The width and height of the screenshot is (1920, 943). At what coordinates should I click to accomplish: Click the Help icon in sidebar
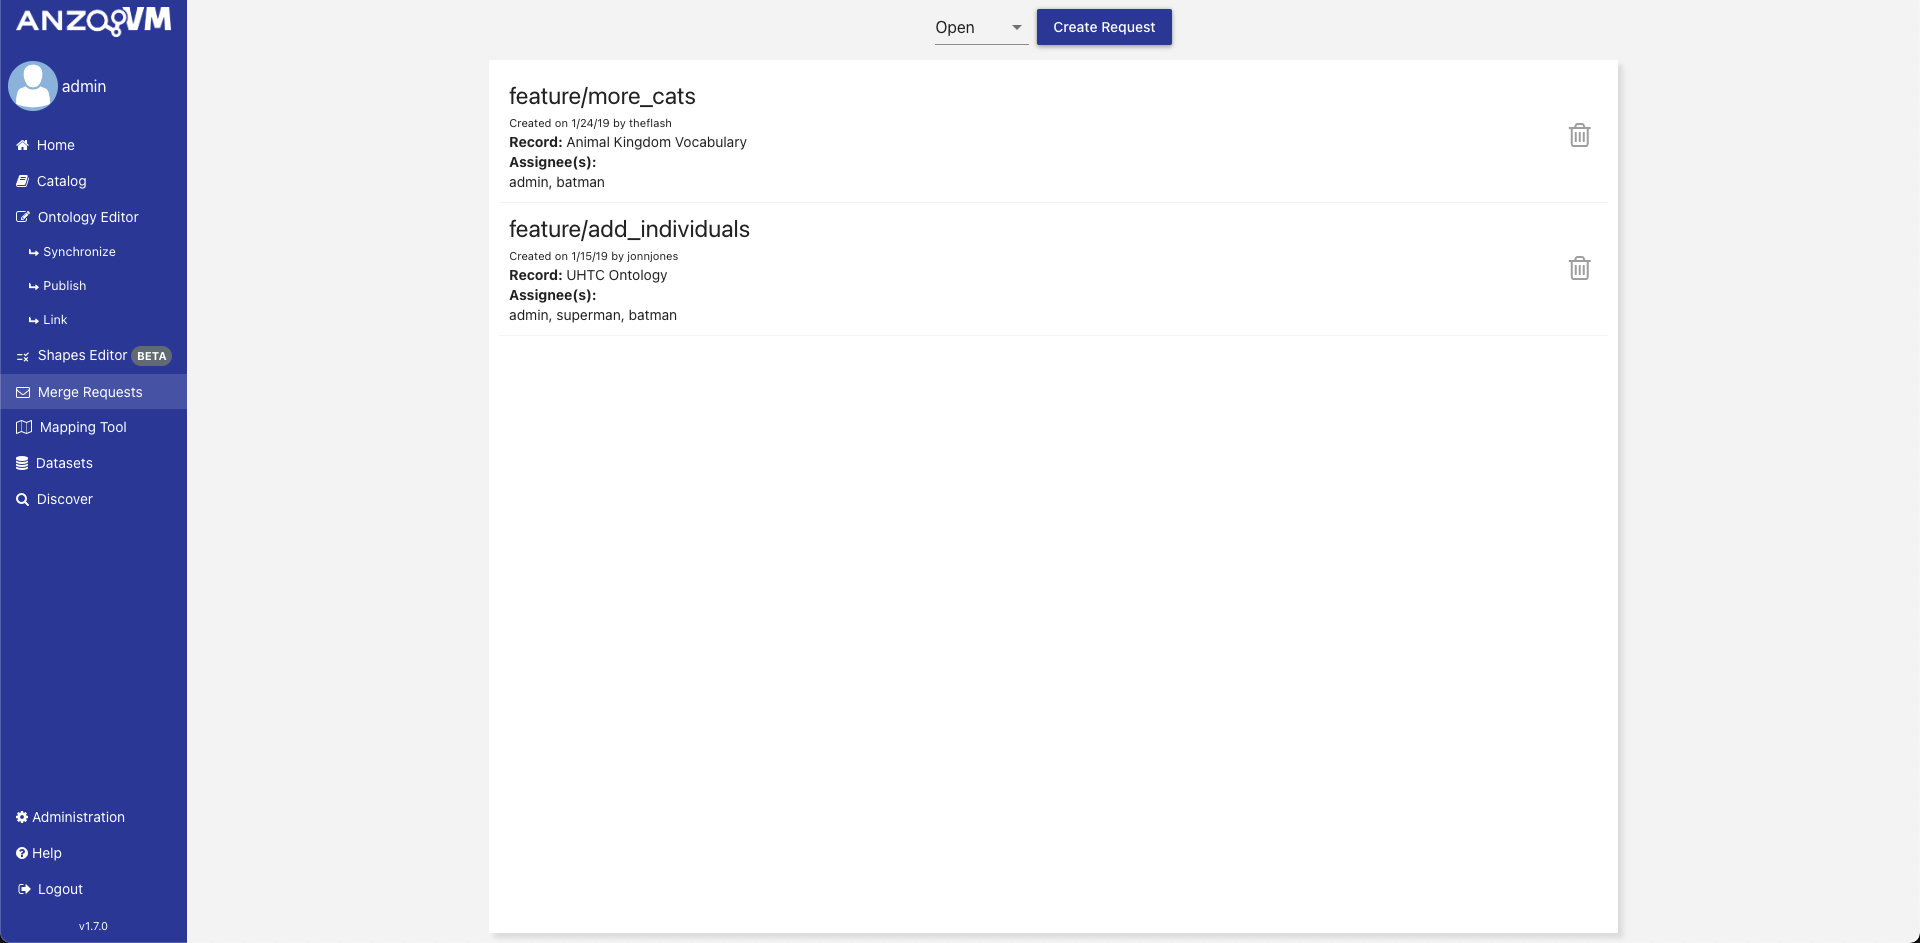point(21,853)
